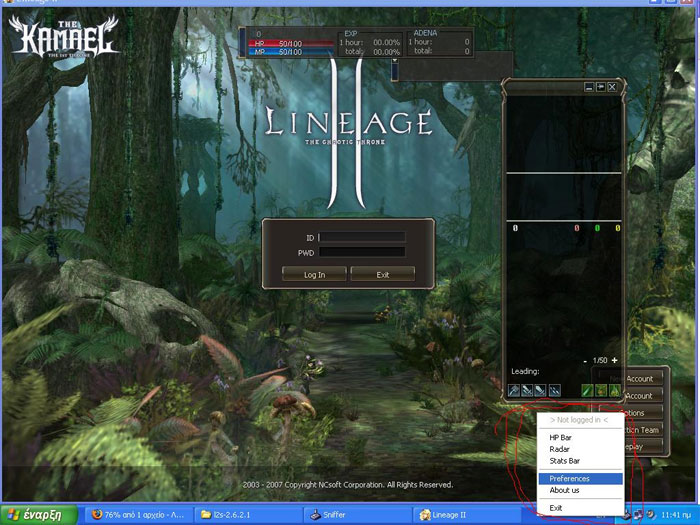The height and width of the screenshot is (525, 700).
Task: Open the Windows Start button έναρξη
Action: (x=39, y=515)
